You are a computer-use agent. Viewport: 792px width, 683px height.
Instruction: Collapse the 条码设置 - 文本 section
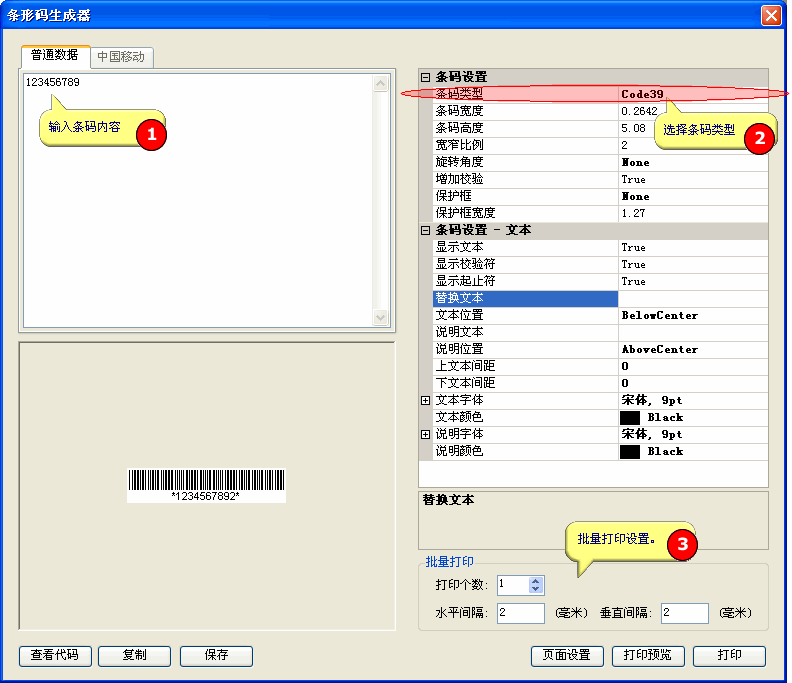[x=425, y=230]
